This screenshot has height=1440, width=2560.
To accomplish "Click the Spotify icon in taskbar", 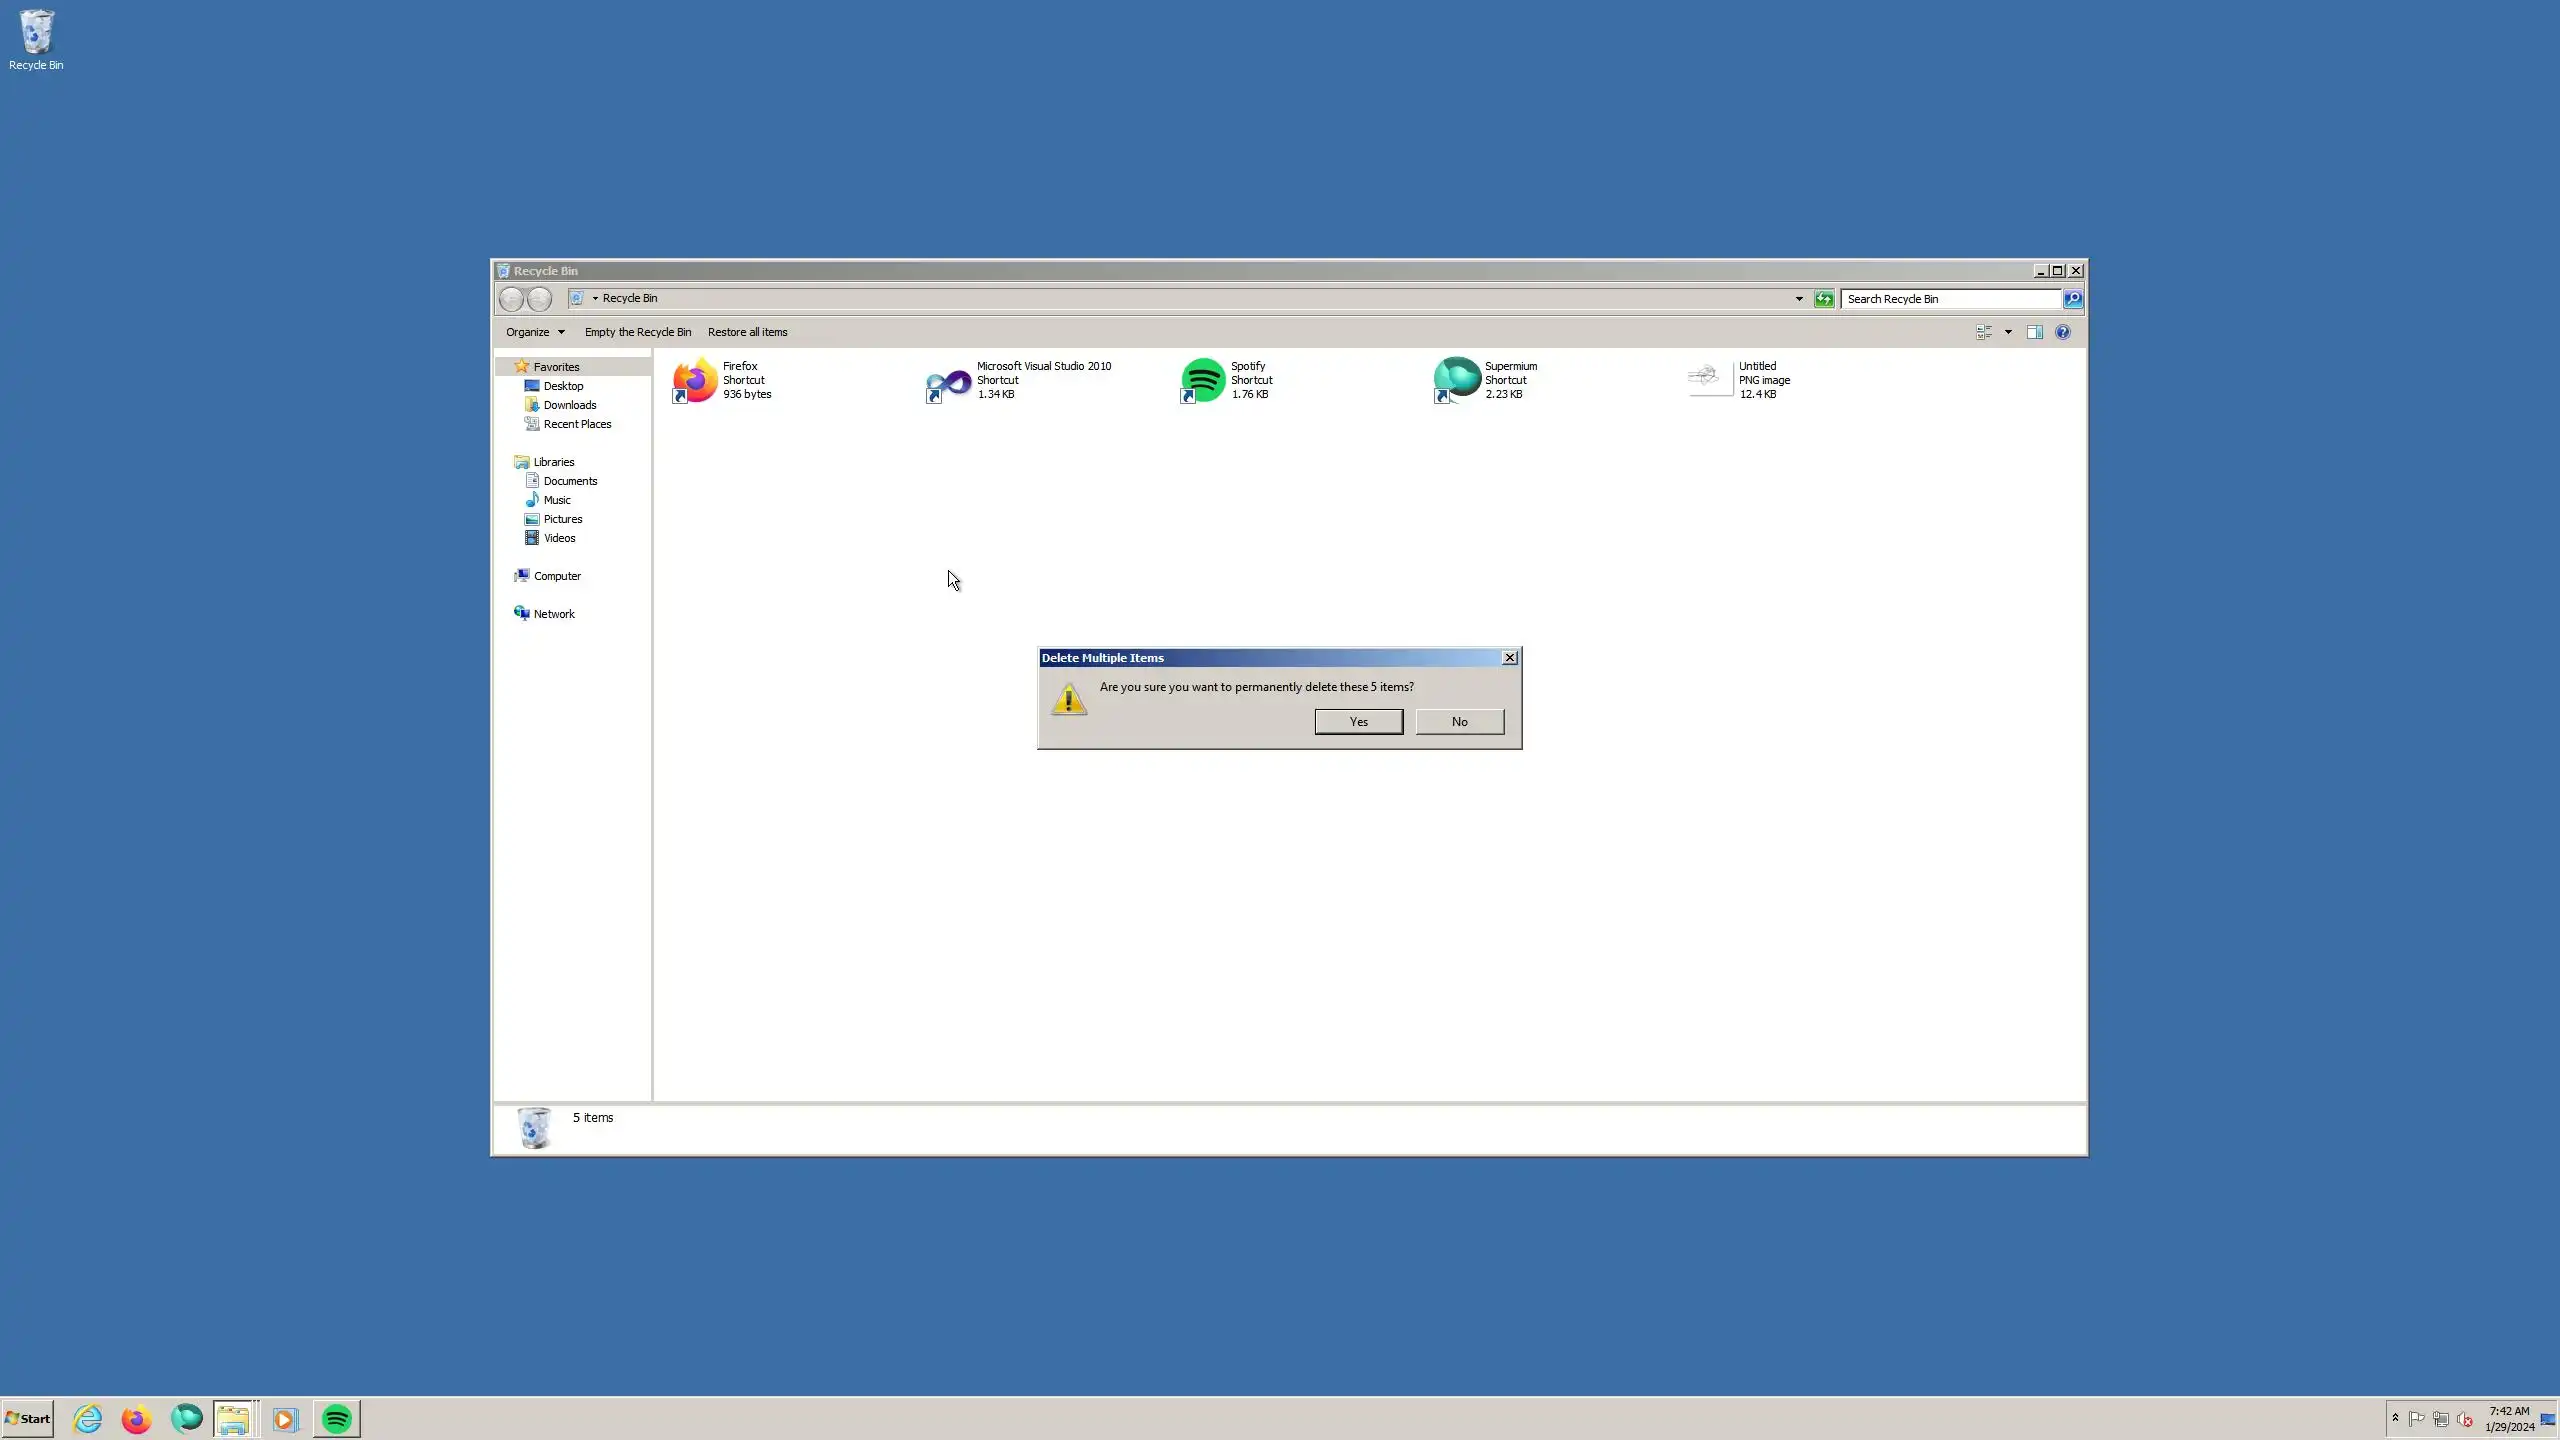I will (337, 1418).
